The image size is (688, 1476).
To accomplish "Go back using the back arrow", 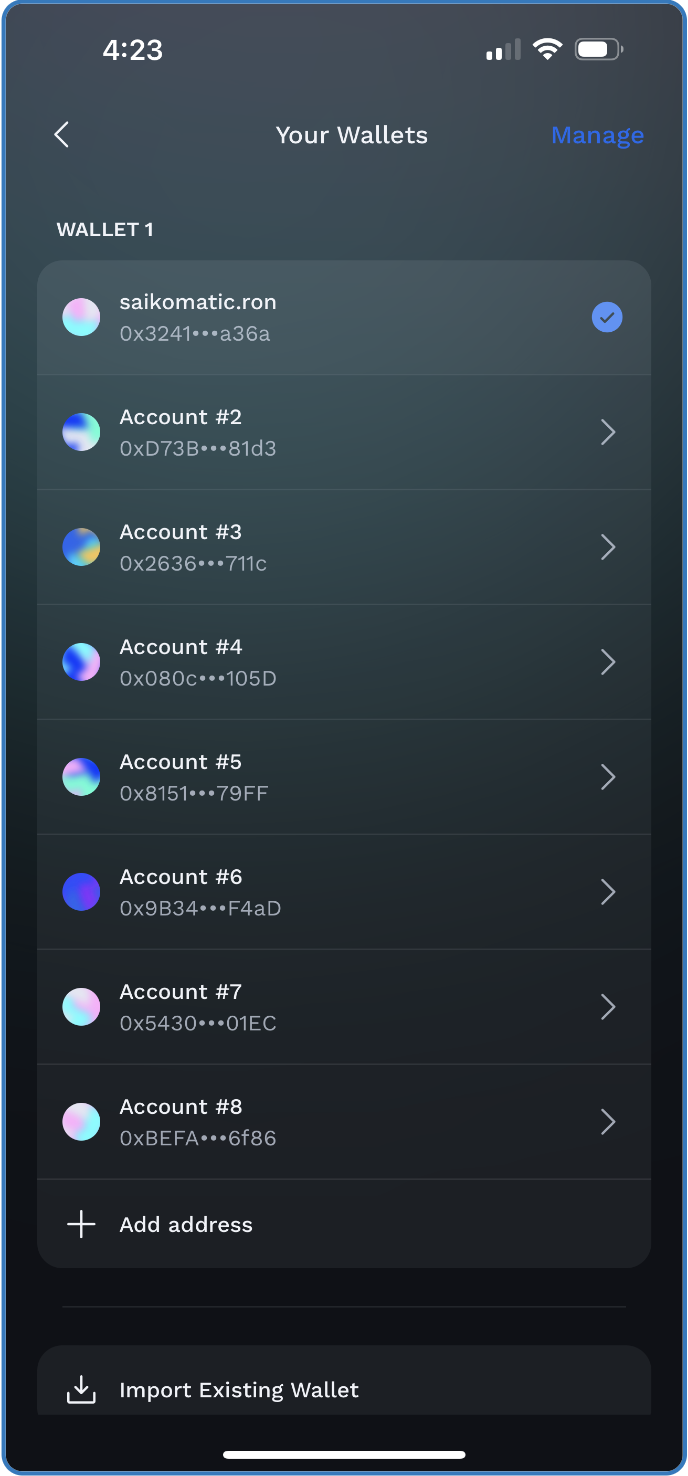I will pyautogui.click(x=62, y=135).
